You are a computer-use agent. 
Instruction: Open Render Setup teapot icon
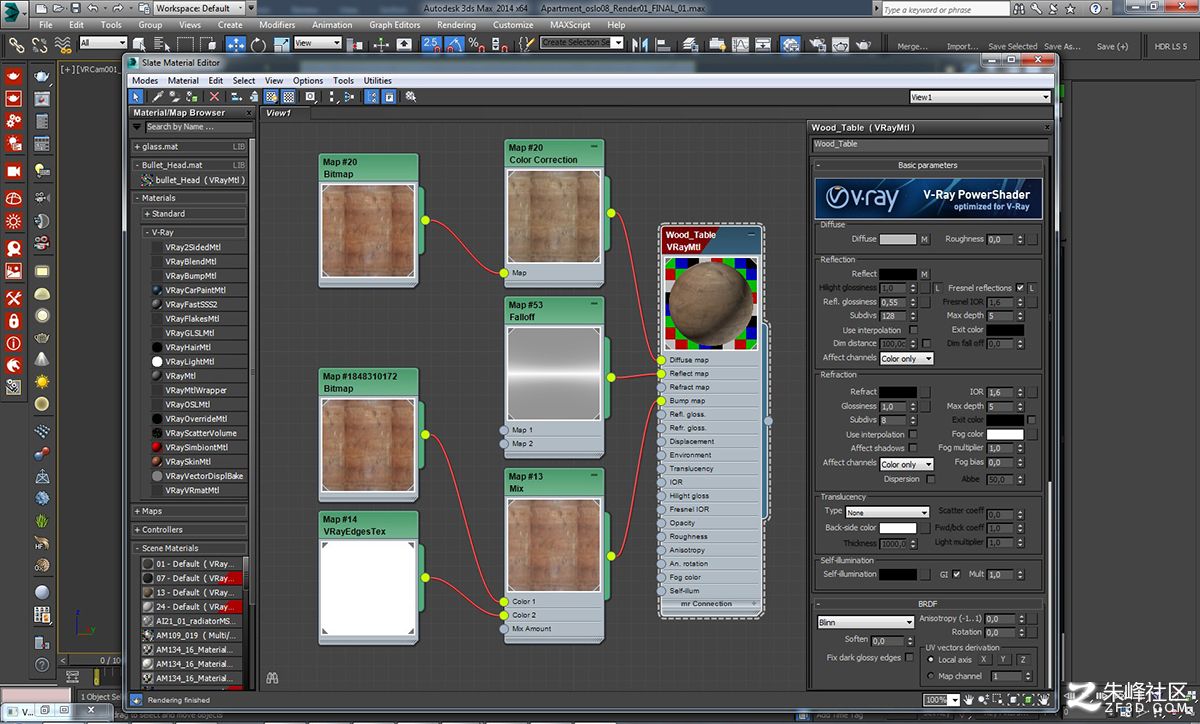tap(816, 44)
